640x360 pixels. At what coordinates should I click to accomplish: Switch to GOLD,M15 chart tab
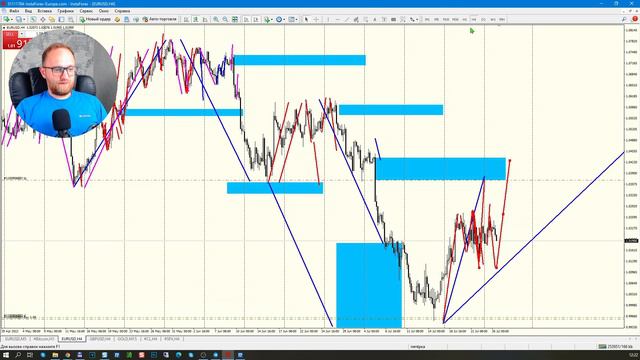(127, 339)
